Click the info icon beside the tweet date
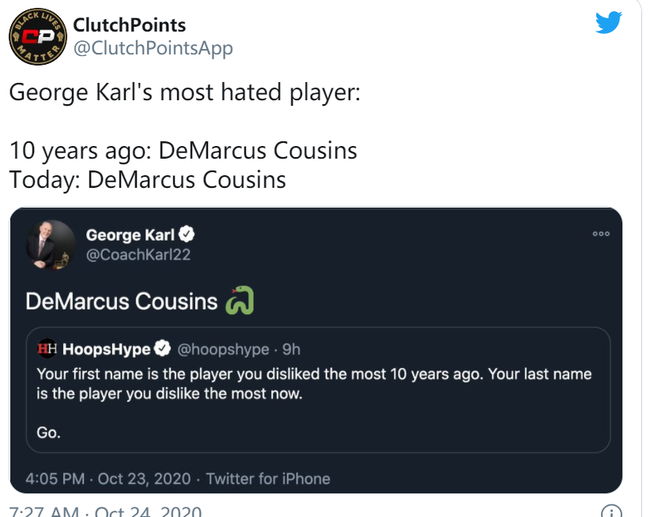The image size is (650, 517). [610, 511]
